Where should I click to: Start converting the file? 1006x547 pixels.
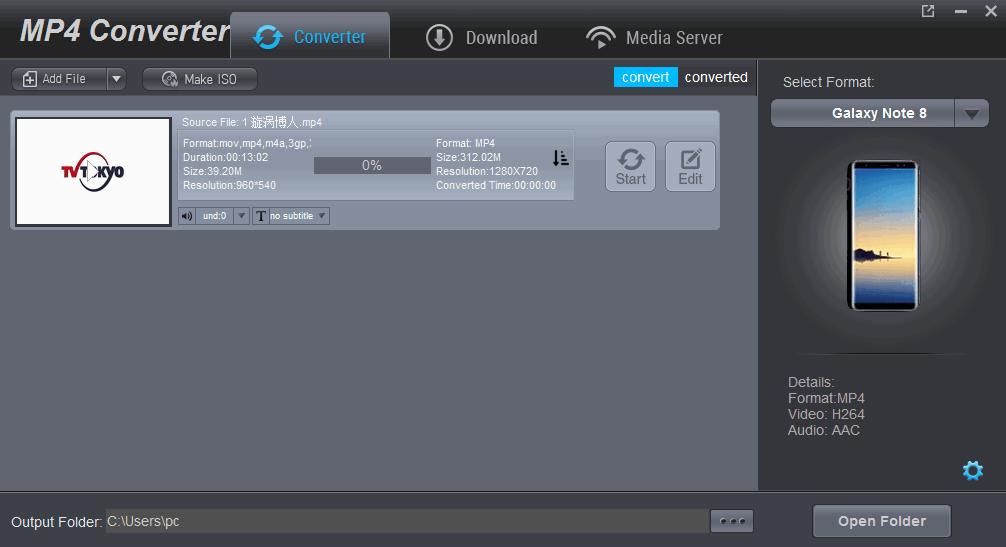pos(630,167)
